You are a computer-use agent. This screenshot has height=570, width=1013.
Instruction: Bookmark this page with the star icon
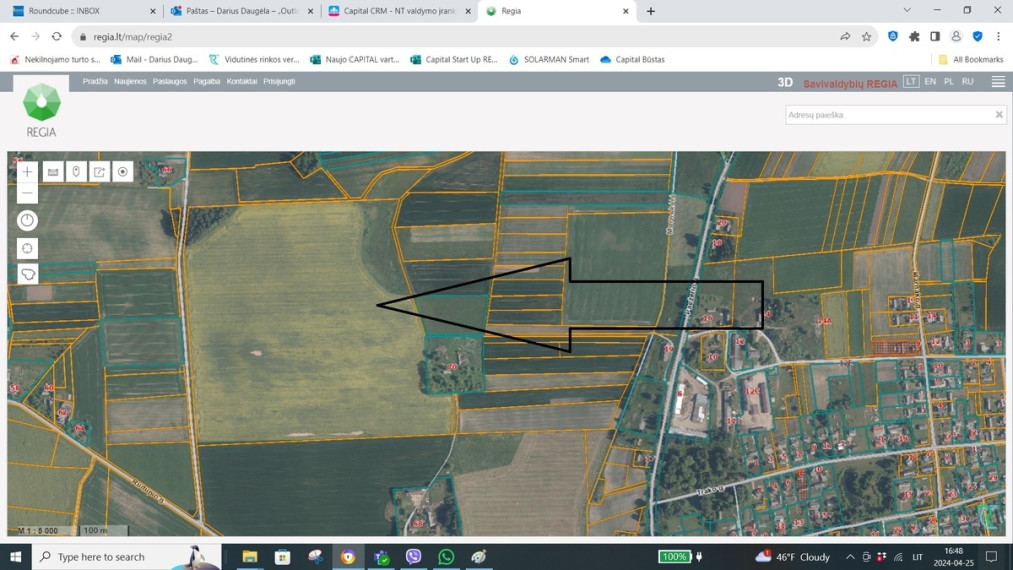click(866, 37)
